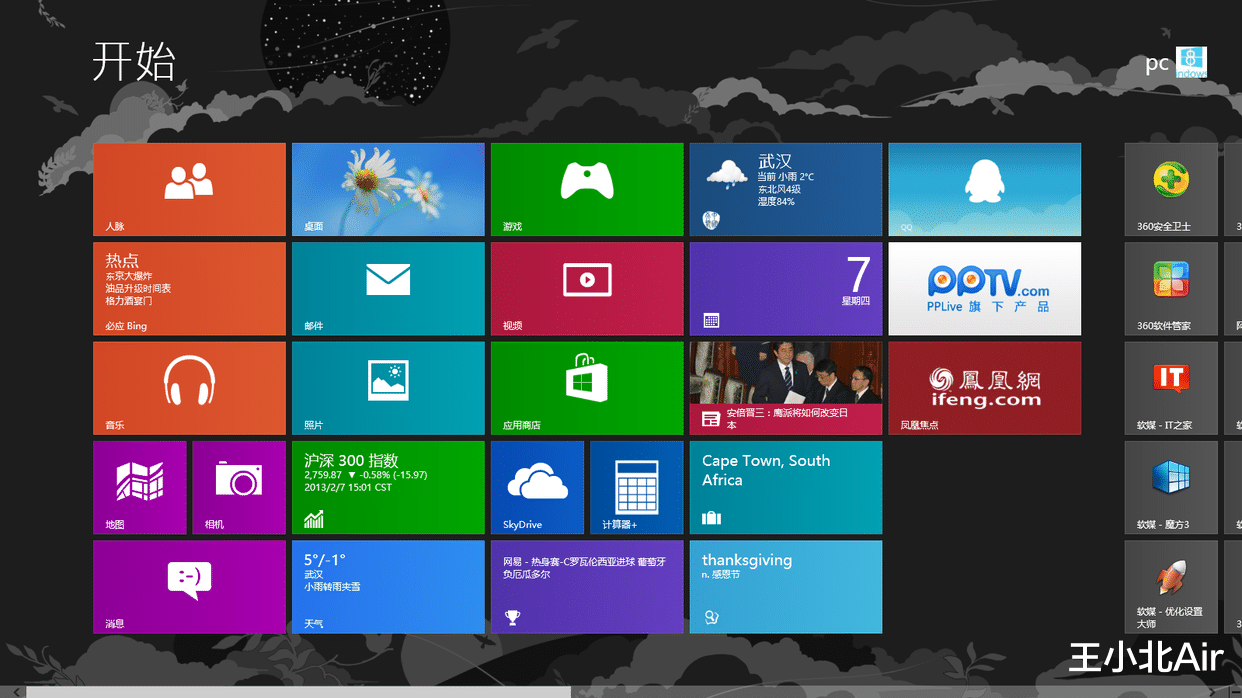
Task: Open the 热点 Bing news tile
Action: 189,288
